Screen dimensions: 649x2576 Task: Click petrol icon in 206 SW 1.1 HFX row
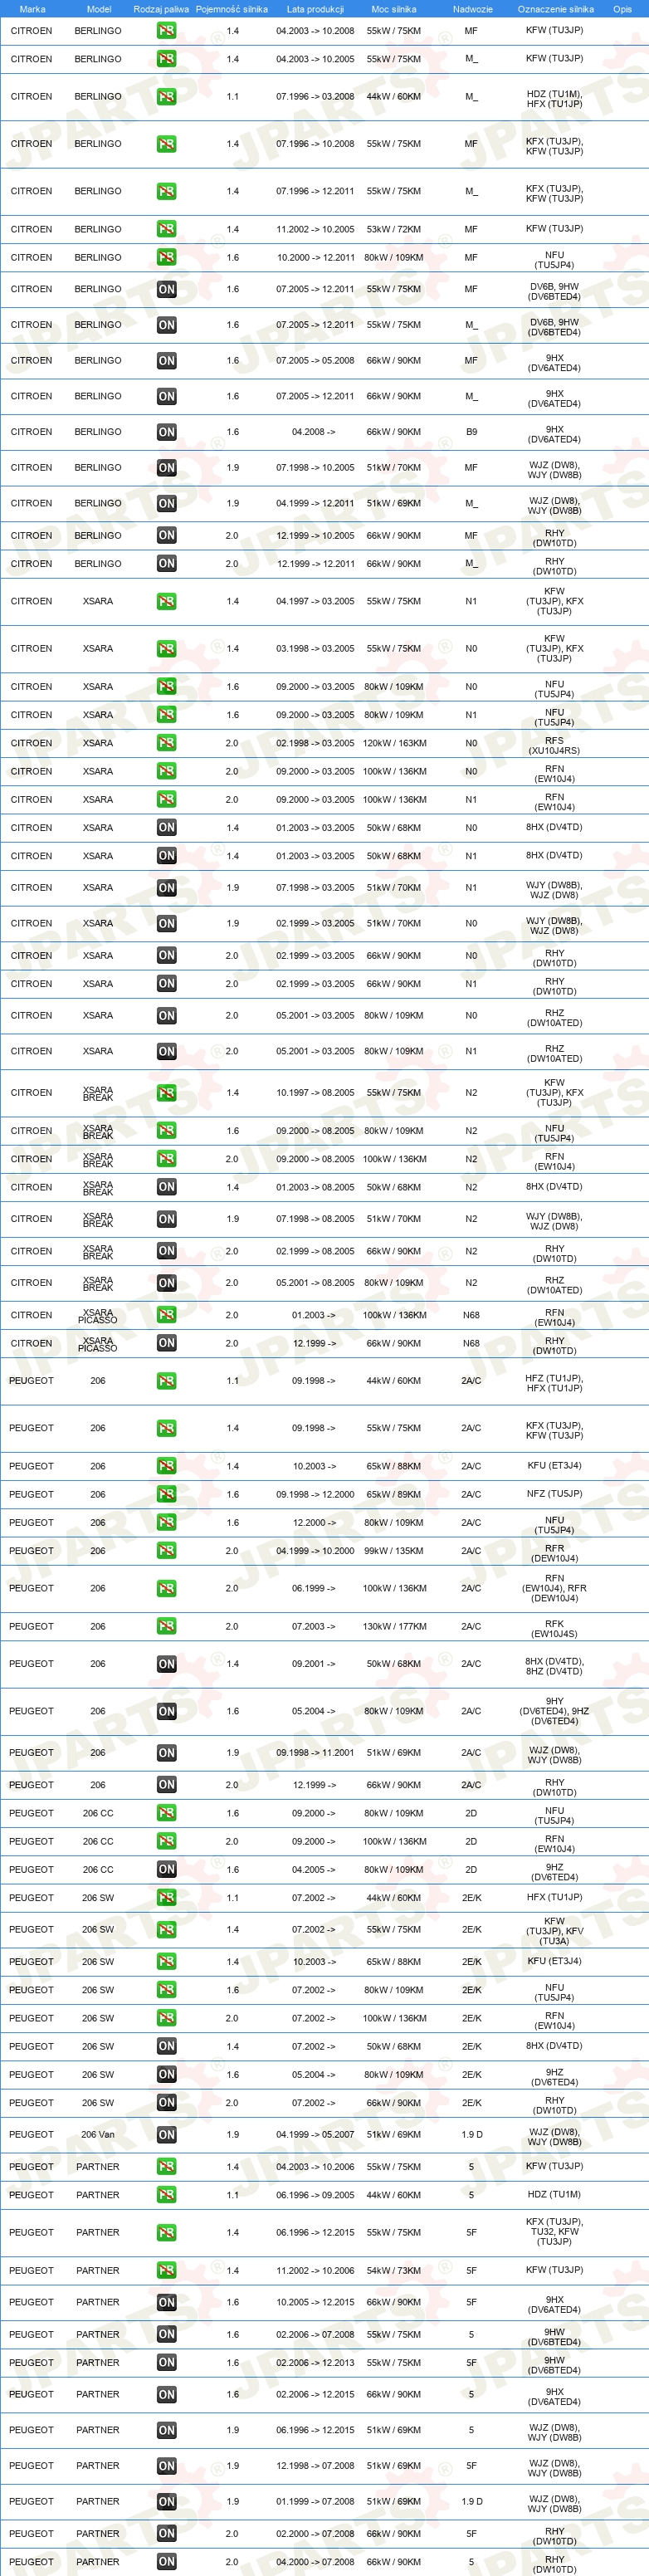click(166, 1897)
